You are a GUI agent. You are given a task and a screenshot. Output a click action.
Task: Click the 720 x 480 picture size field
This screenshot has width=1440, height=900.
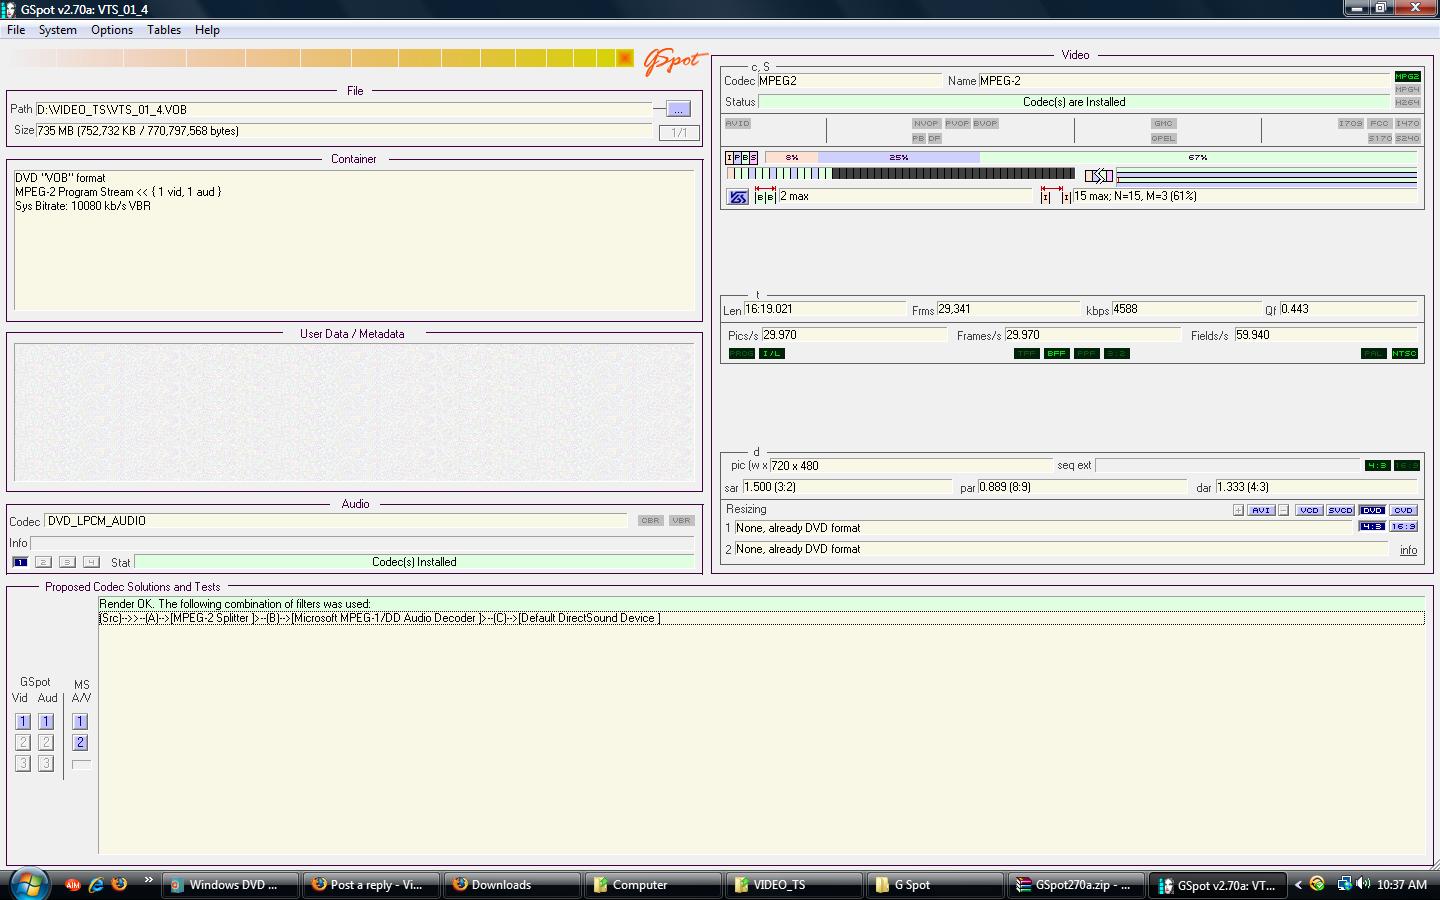click(911, 466)
